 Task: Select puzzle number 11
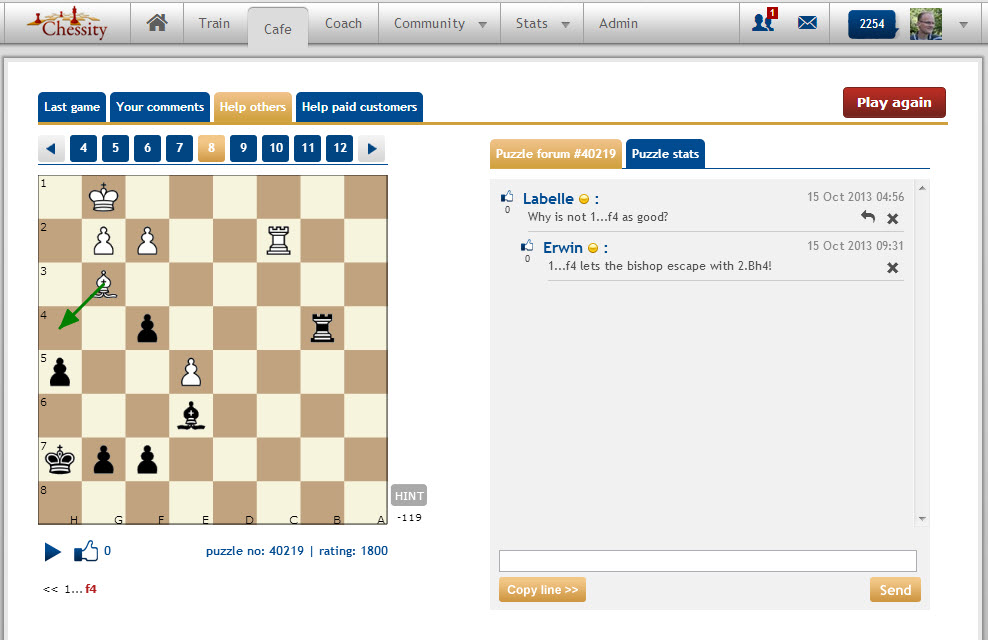307,148
